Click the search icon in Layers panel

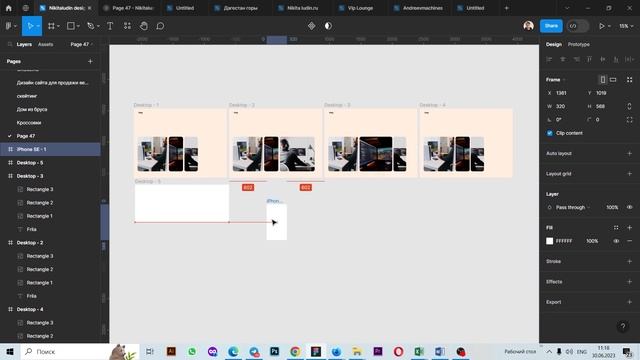[10, 44]
